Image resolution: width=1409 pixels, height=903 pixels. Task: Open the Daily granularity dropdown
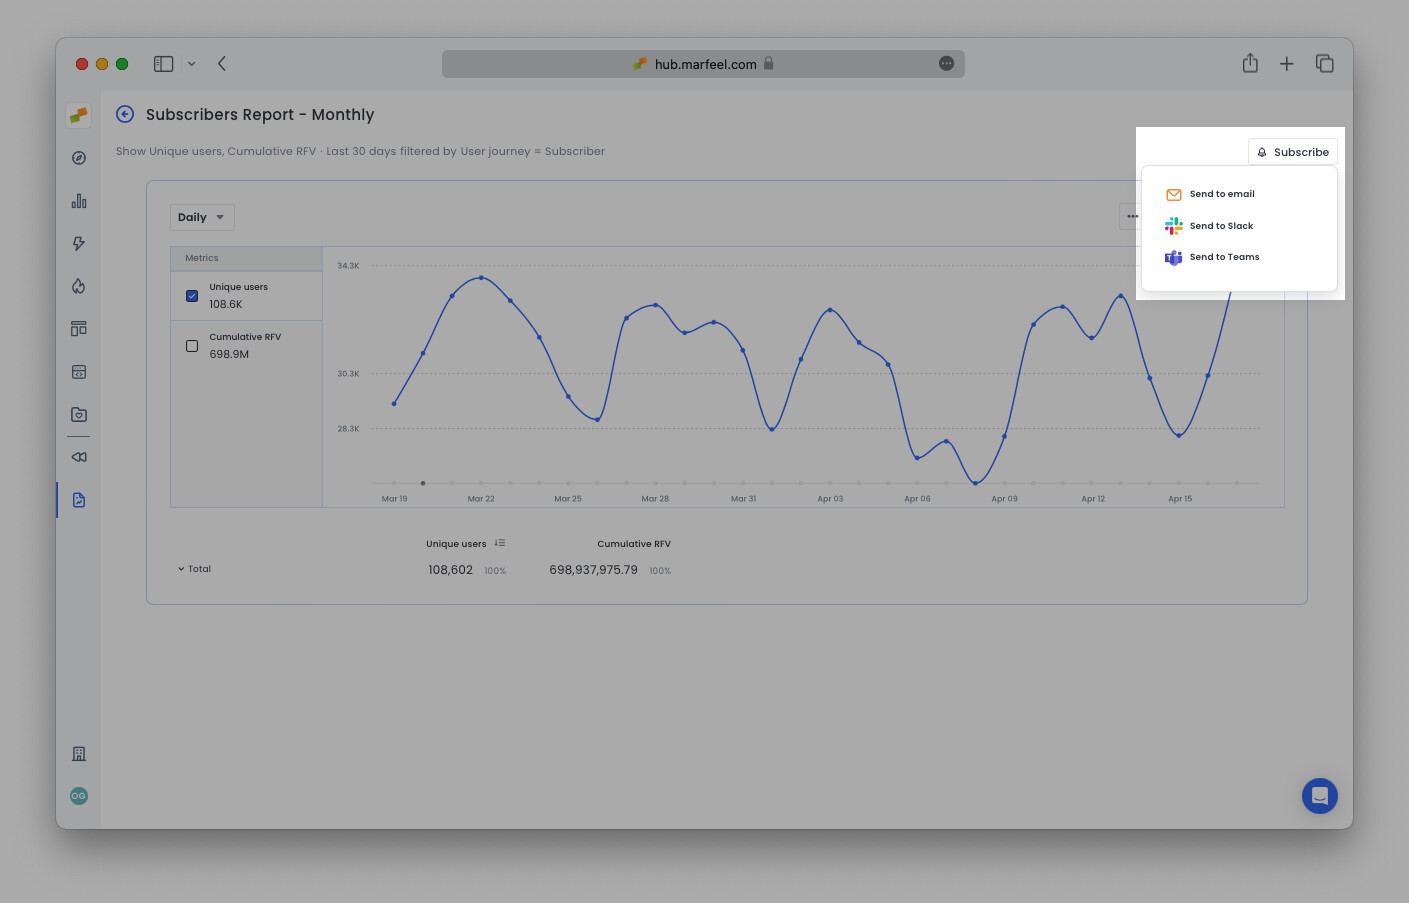pos(201,216)
